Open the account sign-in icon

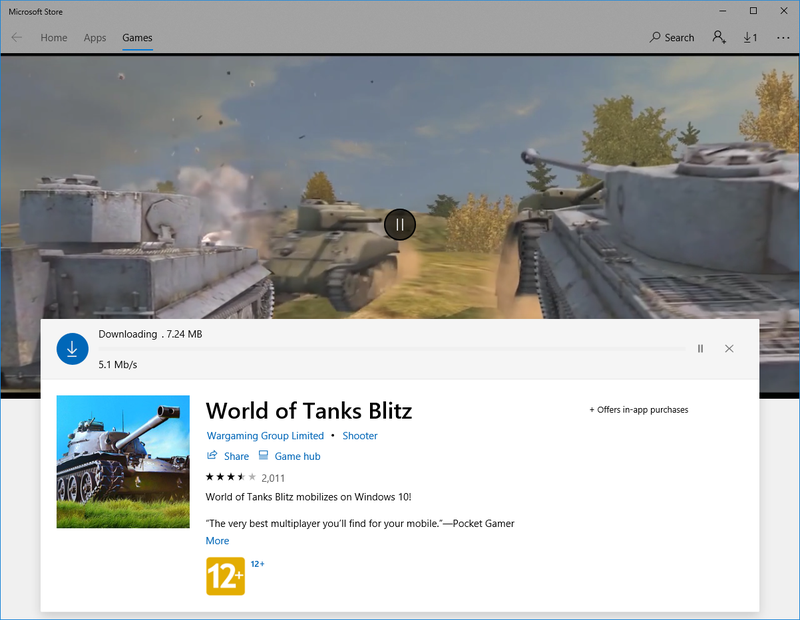(x=719, y=37)
